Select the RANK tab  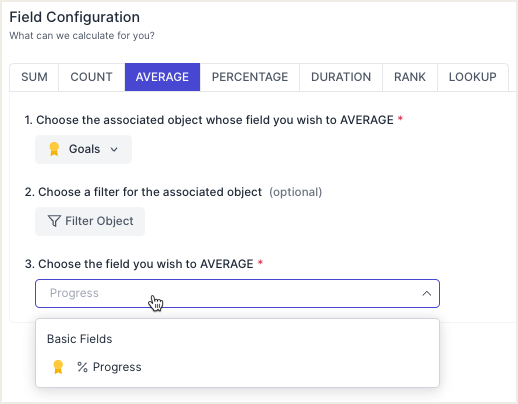(410, 77)
